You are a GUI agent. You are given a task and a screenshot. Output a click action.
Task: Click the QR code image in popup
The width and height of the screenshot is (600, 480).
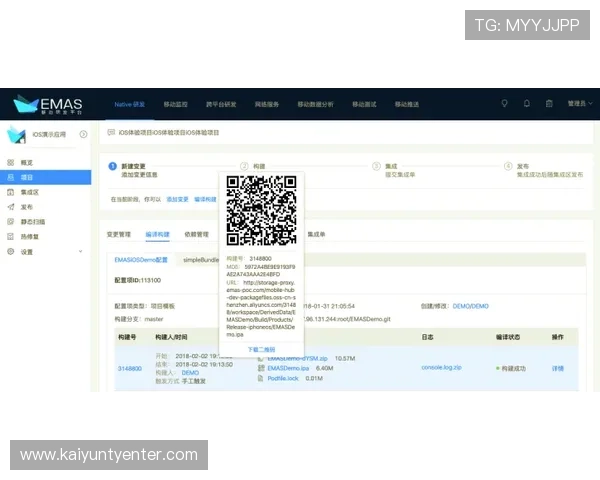261,211
